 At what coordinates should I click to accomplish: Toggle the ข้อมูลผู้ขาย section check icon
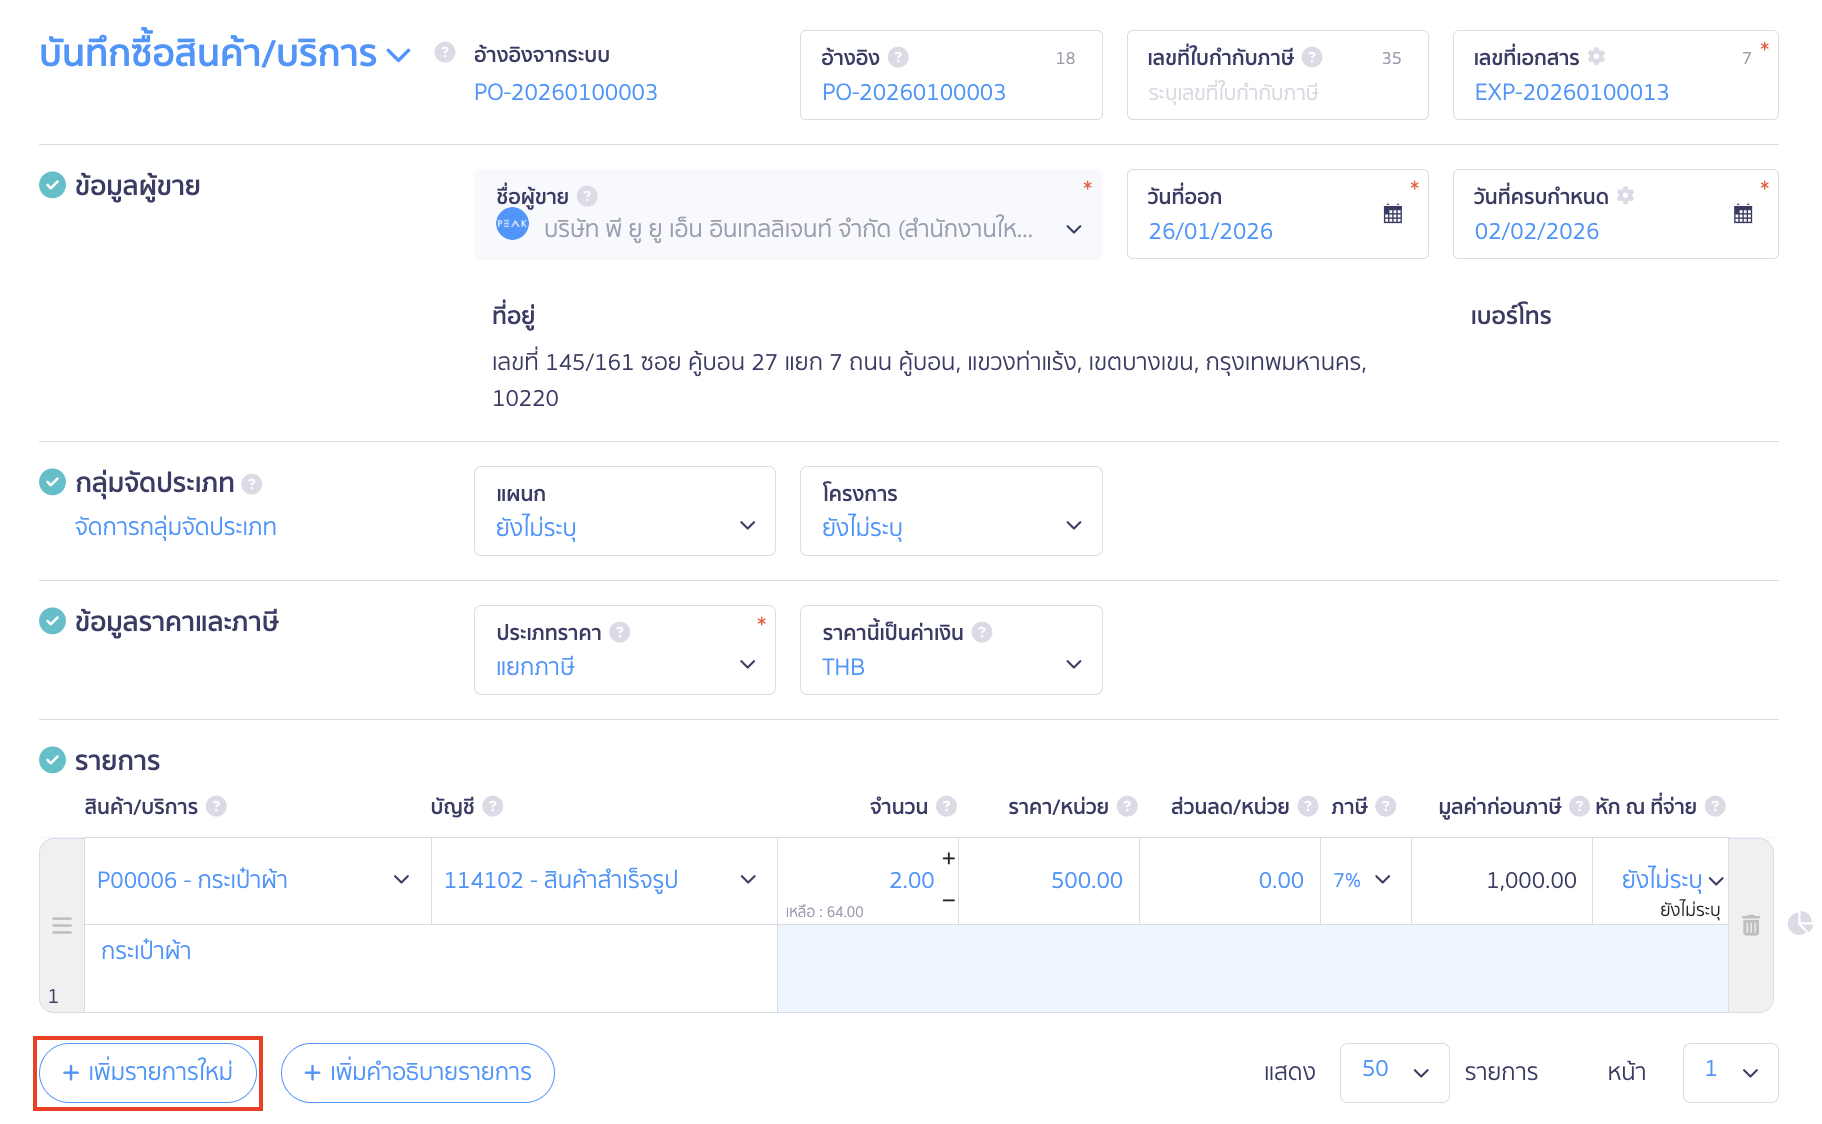(x=52, y=185)
